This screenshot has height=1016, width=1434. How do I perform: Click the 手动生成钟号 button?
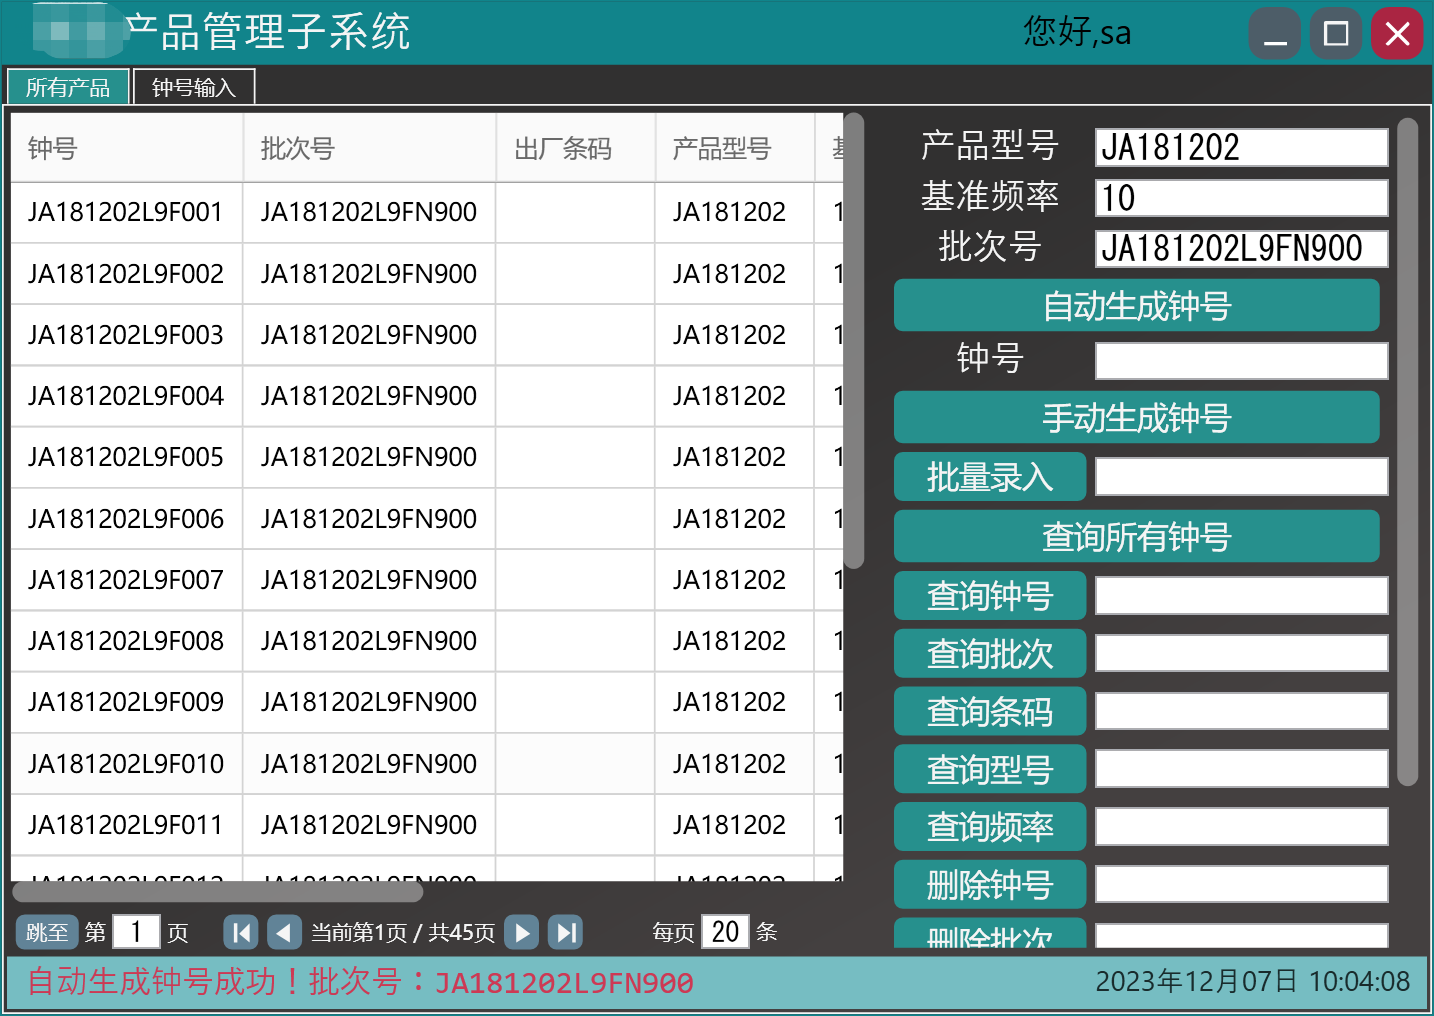pyautogui.click(x=1137, y=418)
